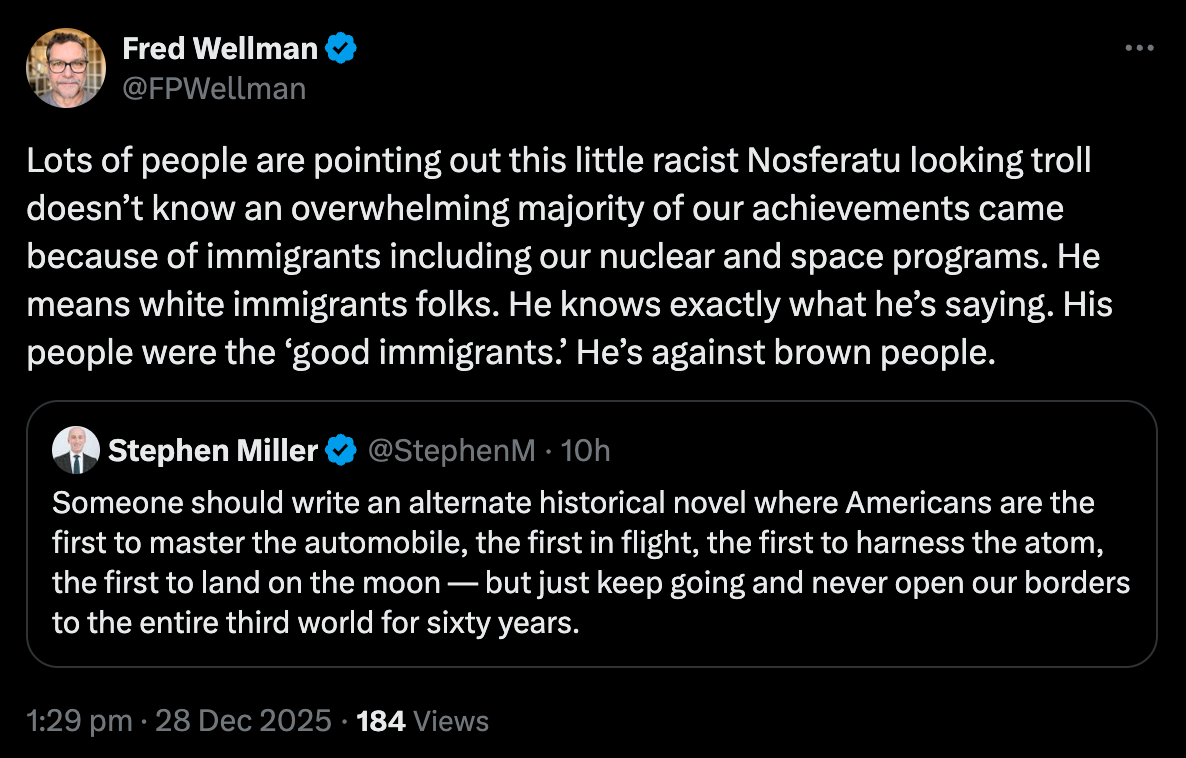The image size is (1186, 758).
Task: Click the quoted line starting "Someone should write"
Action: [573, 501]
